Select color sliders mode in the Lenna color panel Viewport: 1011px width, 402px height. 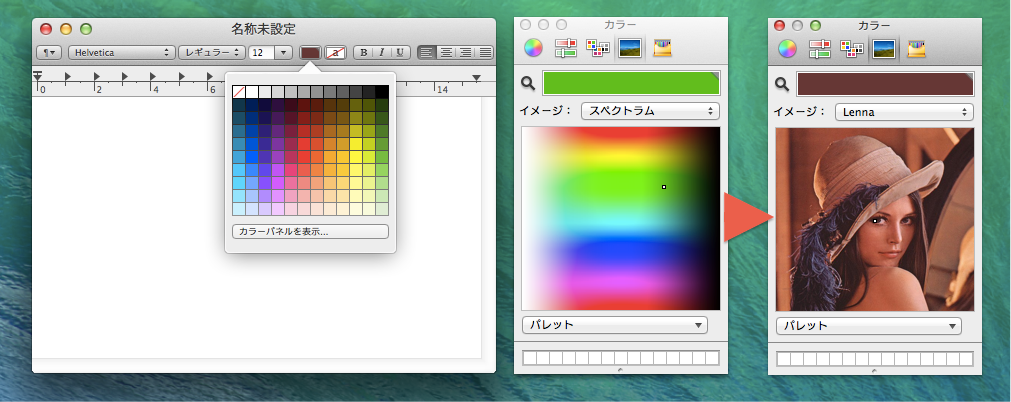tap(819, 49)
